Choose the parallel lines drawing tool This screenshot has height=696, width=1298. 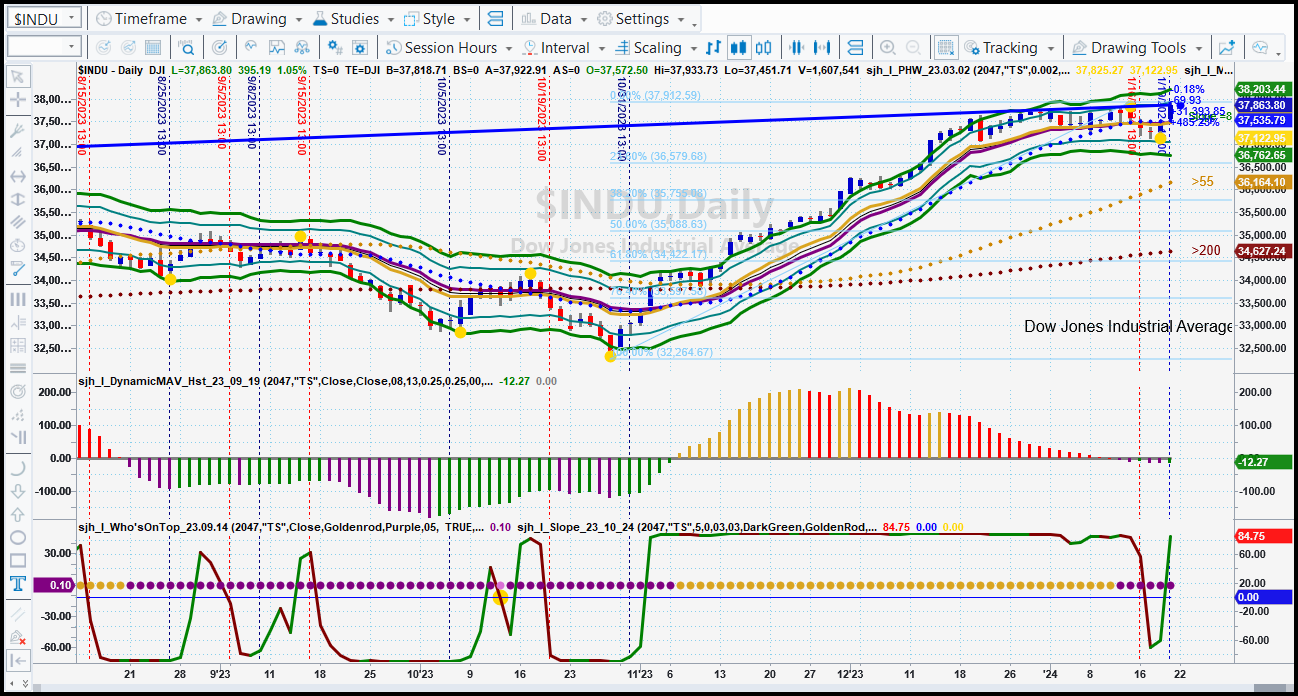tap(17, 222)
